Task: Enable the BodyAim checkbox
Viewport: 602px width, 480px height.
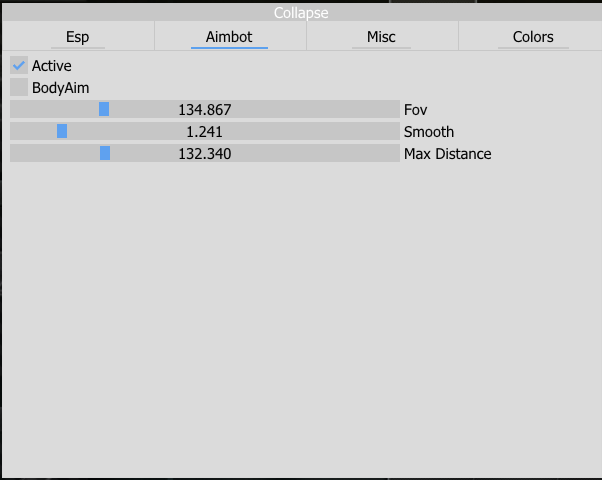Action: pyautogui.click(x=19, y=87)
